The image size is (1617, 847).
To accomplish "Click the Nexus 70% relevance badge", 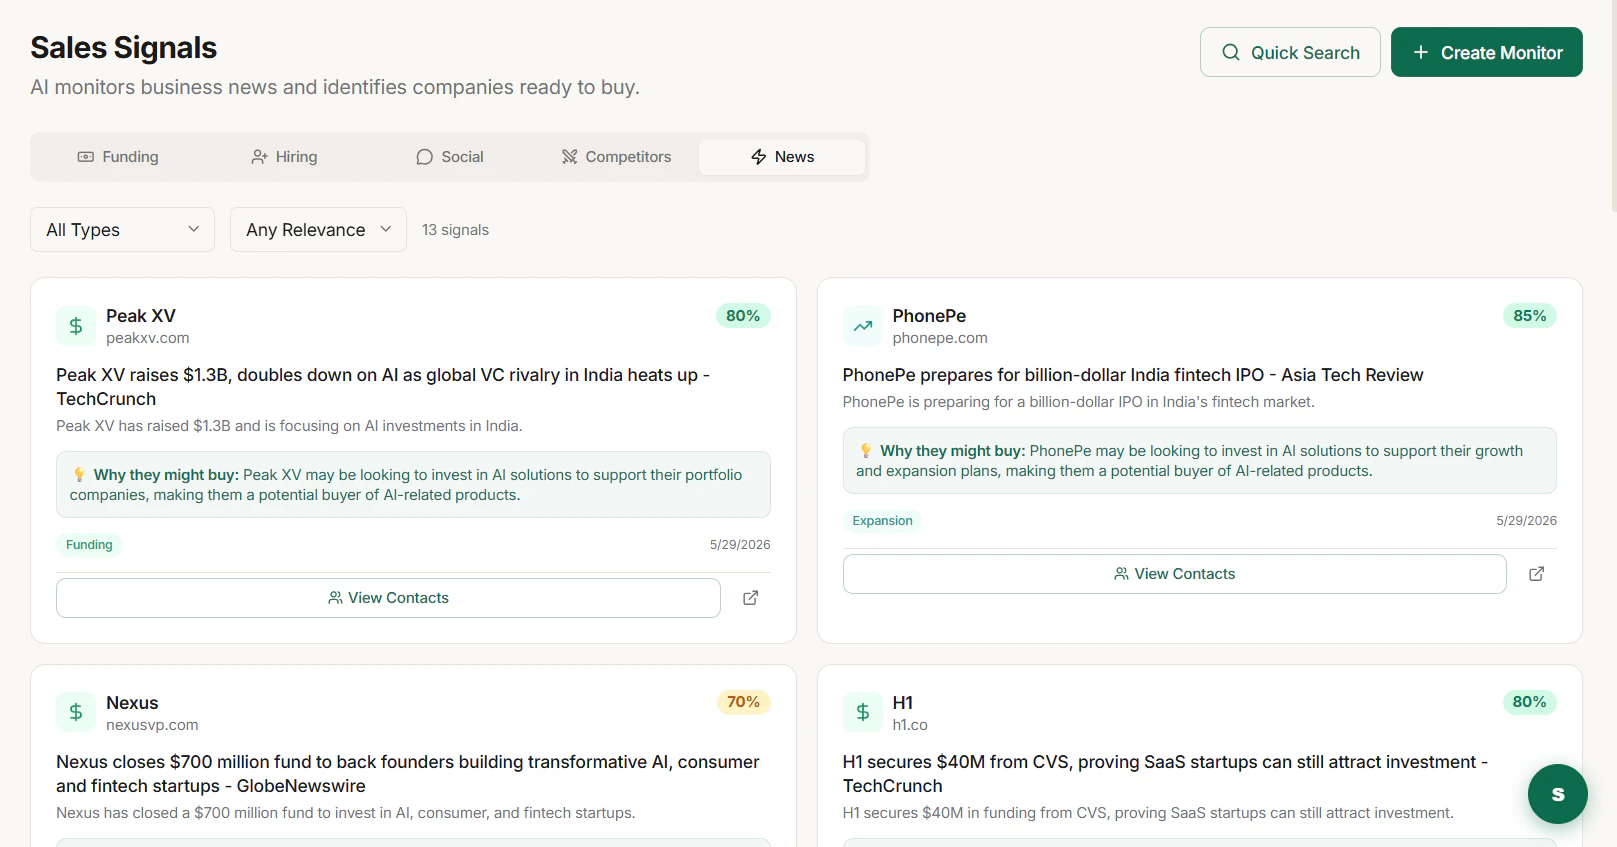I will click(x=743, y=702).
